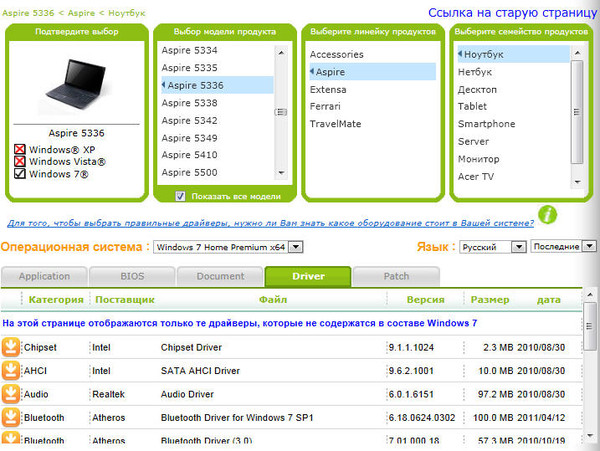600x451 pixels.
Task: Sort by Категория column header
Action: click(x=56, y=300)
